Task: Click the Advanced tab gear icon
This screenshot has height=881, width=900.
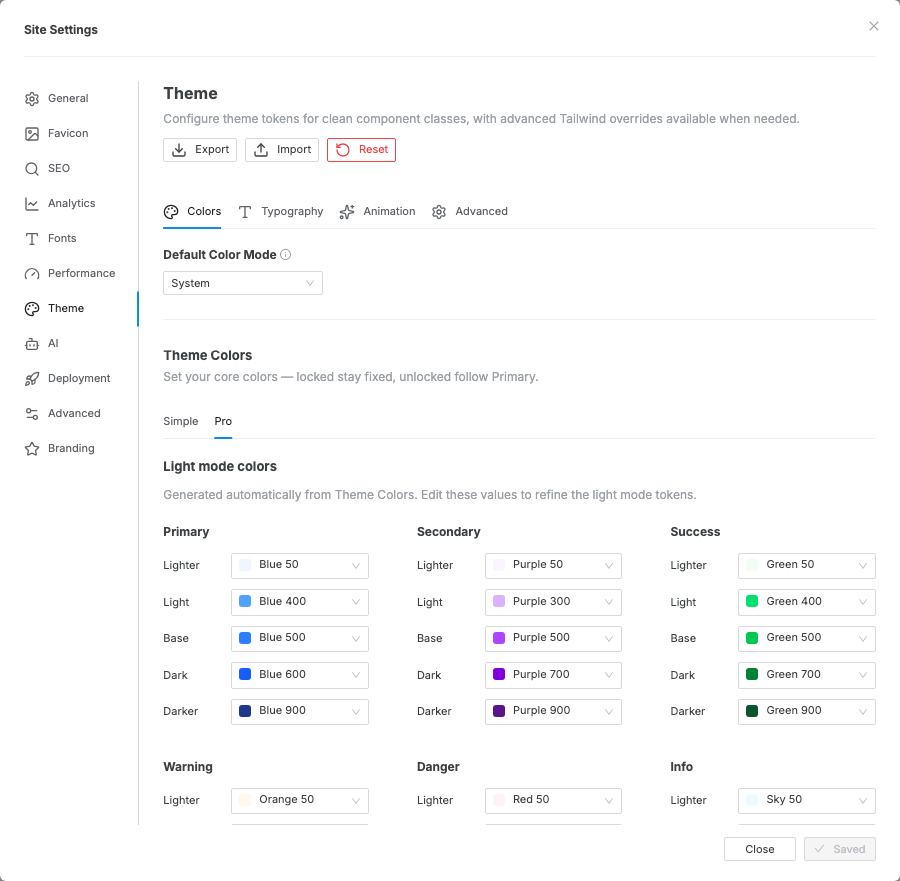Action: (x=439, y=212)
